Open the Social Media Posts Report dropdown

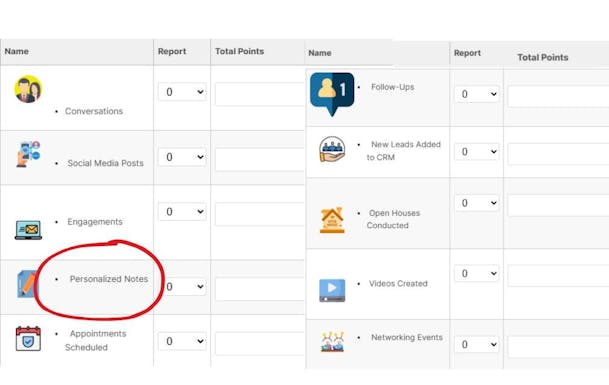(182, 157)
